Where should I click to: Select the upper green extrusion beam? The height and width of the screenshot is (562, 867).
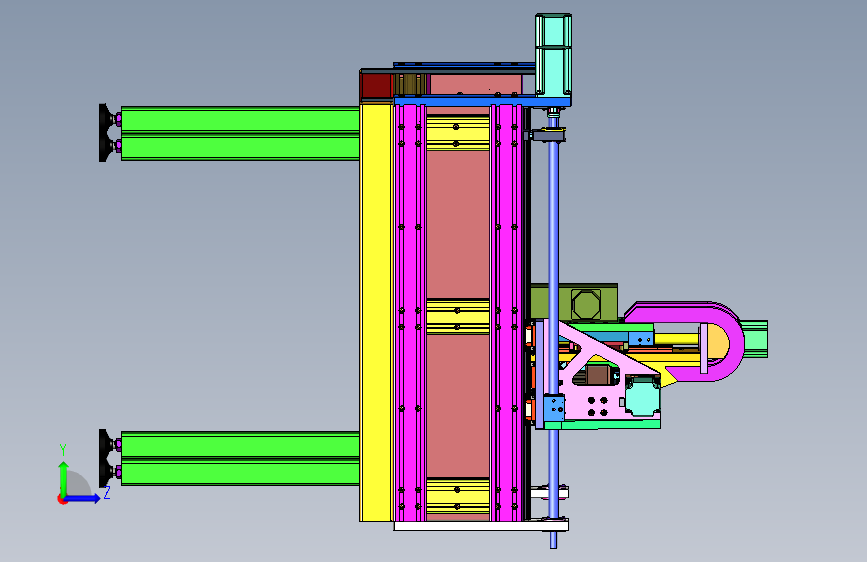(240, 133)
